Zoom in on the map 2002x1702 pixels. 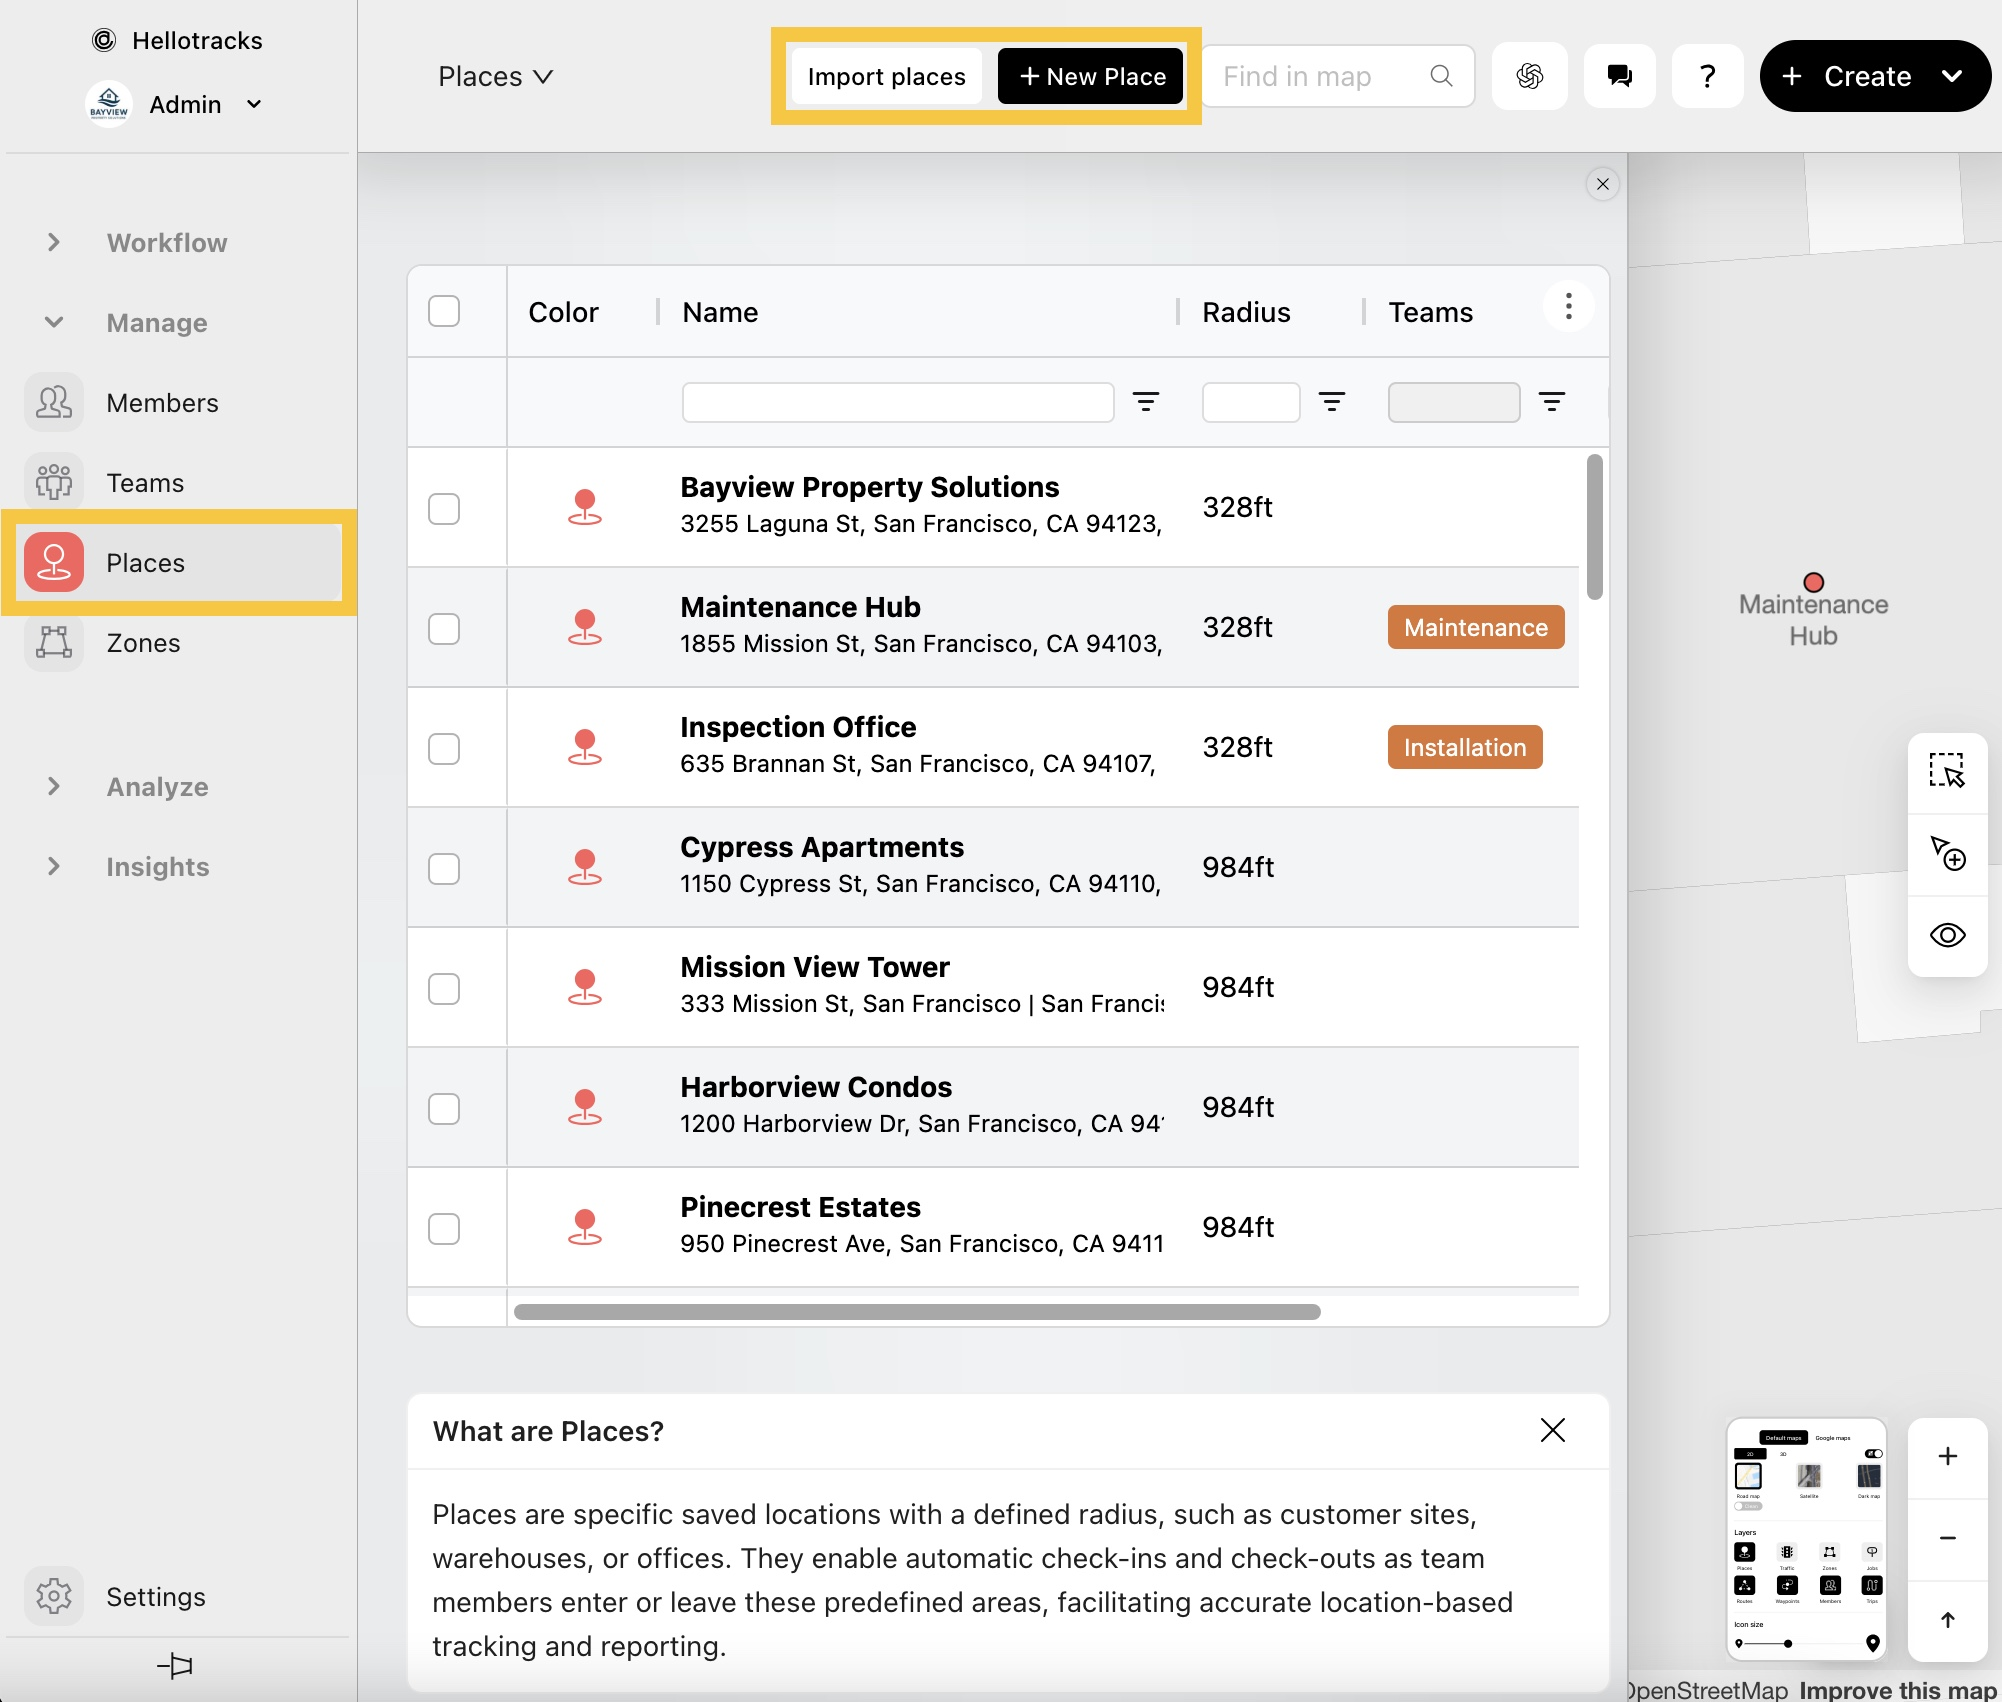pyautogui.click(x=1946, y=1457)
